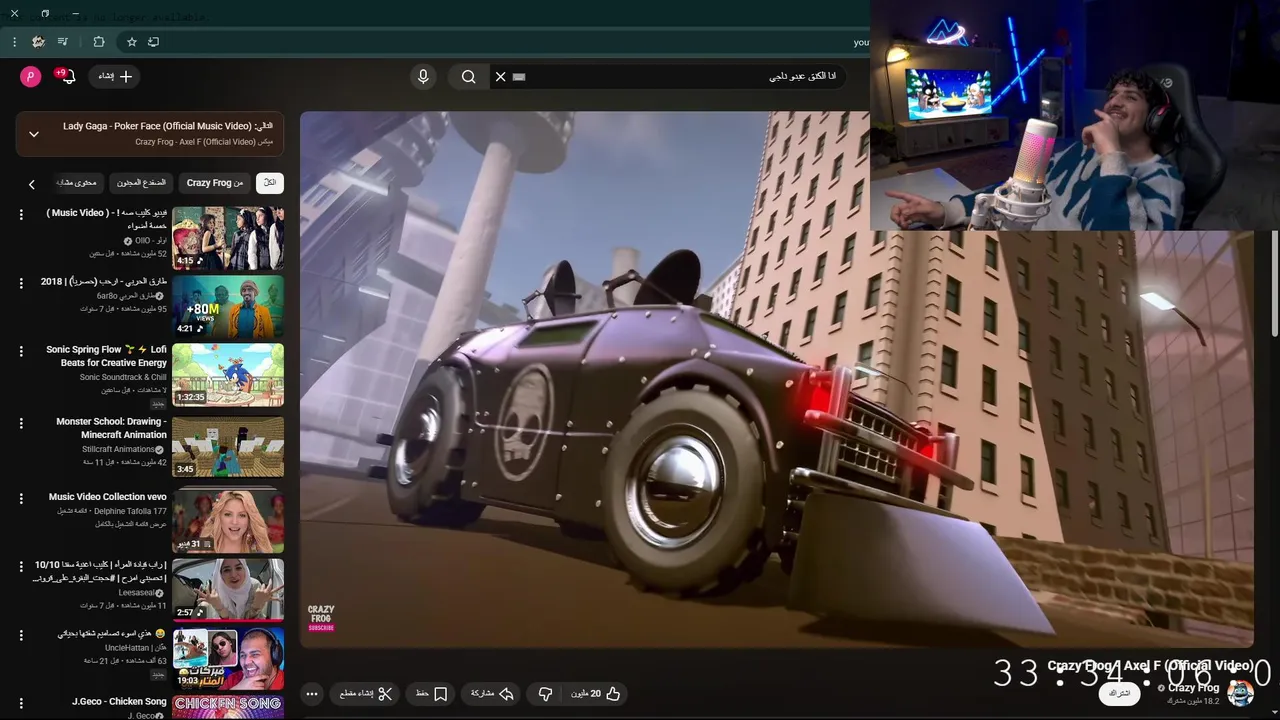Open the Chicken Song thumbnail
This screenshot has width=1280, height=720.
click(x=228, y=708)
